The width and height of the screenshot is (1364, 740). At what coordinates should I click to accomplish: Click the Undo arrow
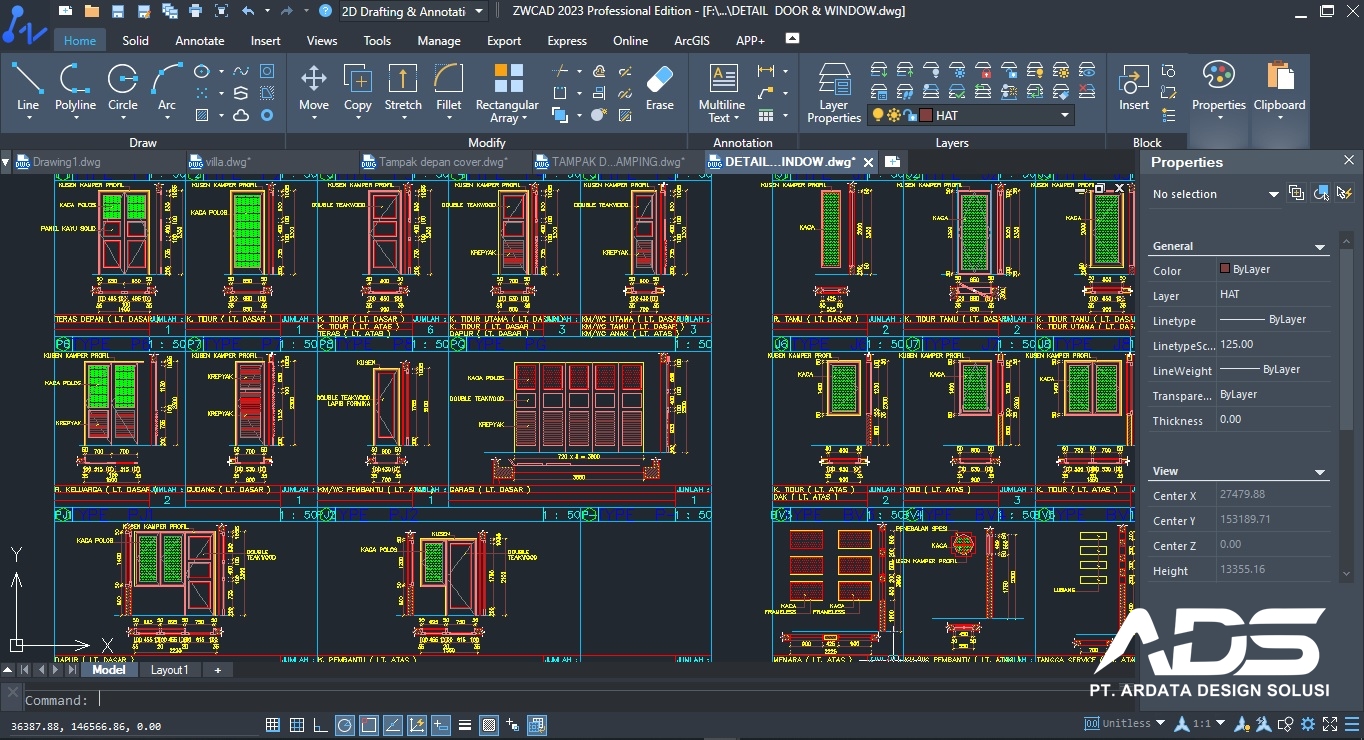248,11
